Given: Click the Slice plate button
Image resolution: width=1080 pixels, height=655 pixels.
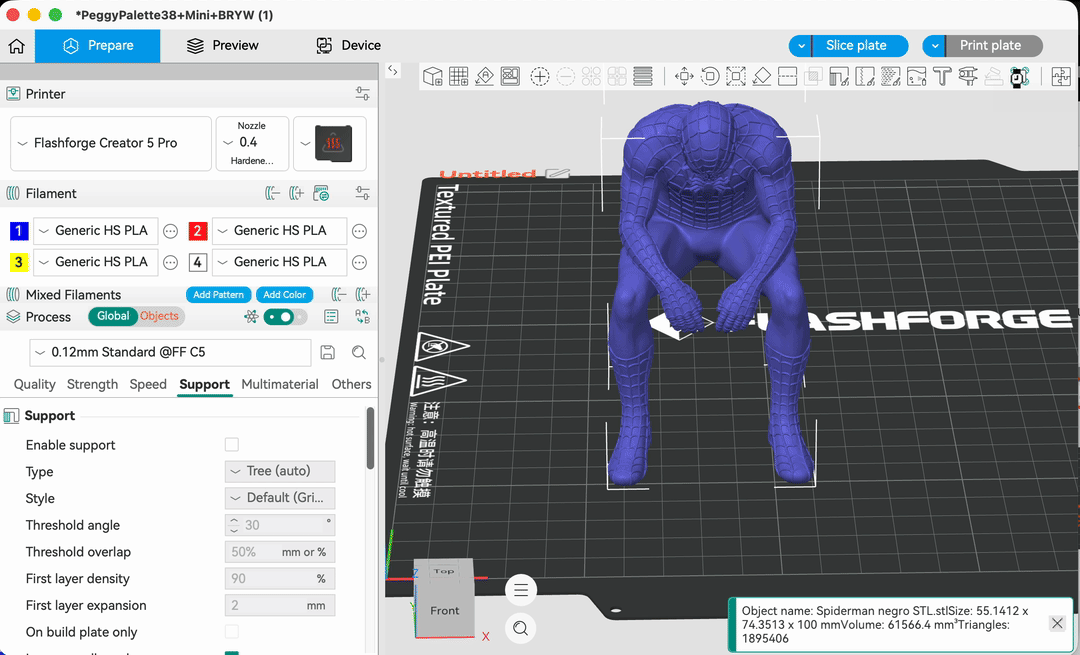Looking at the screenshot, I should pos(860,46).
